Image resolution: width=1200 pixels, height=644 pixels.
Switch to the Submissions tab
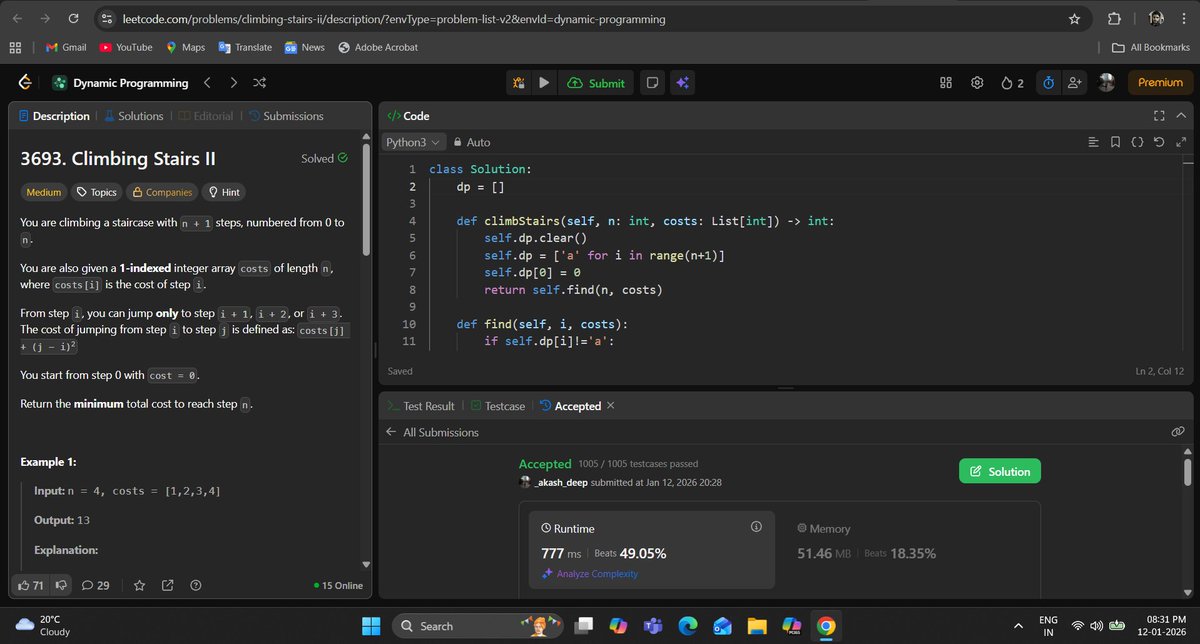(286, 116)
